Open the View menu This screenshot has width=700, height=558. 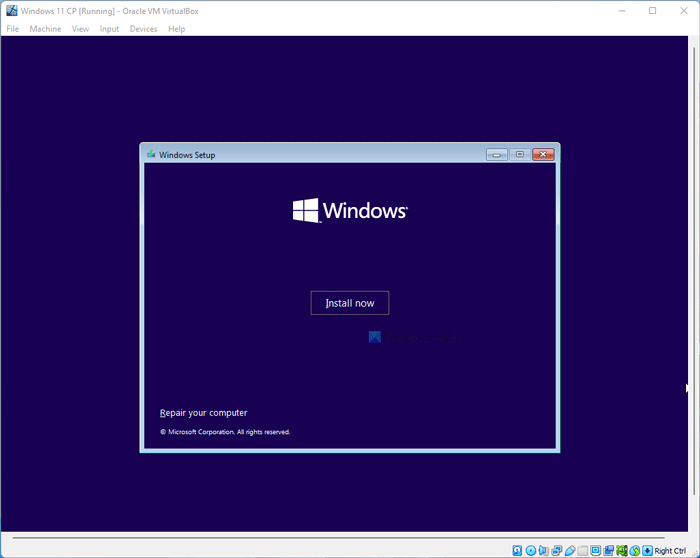click(x=80, y=29)
